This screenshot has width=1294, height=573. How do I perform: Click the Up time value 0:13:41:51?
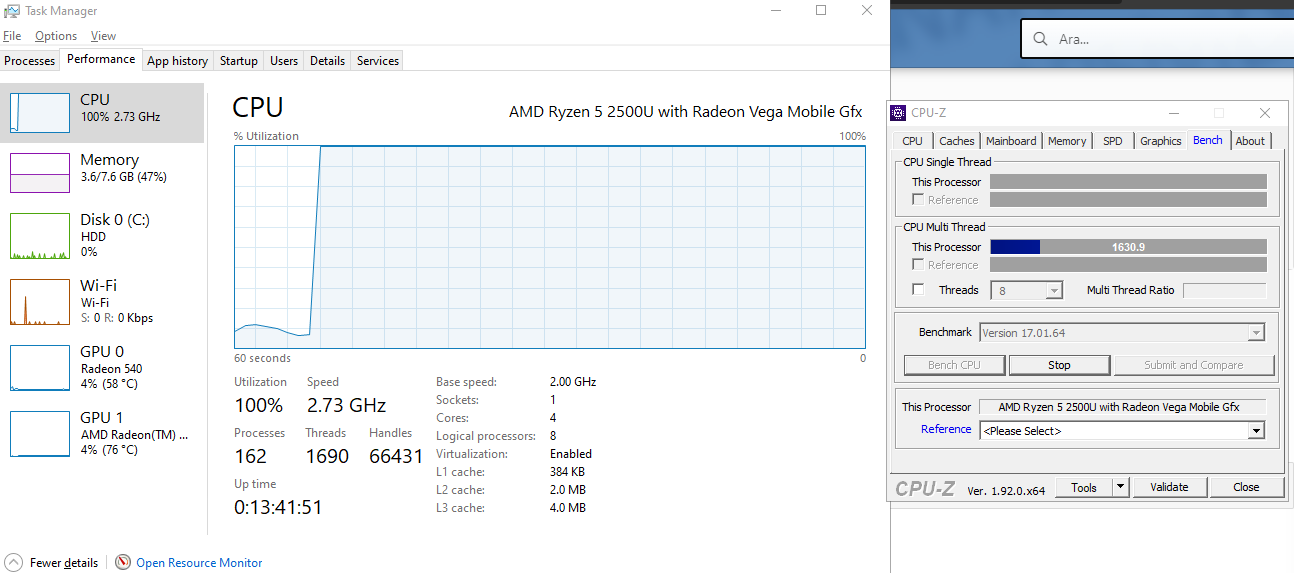click(278, 507)
